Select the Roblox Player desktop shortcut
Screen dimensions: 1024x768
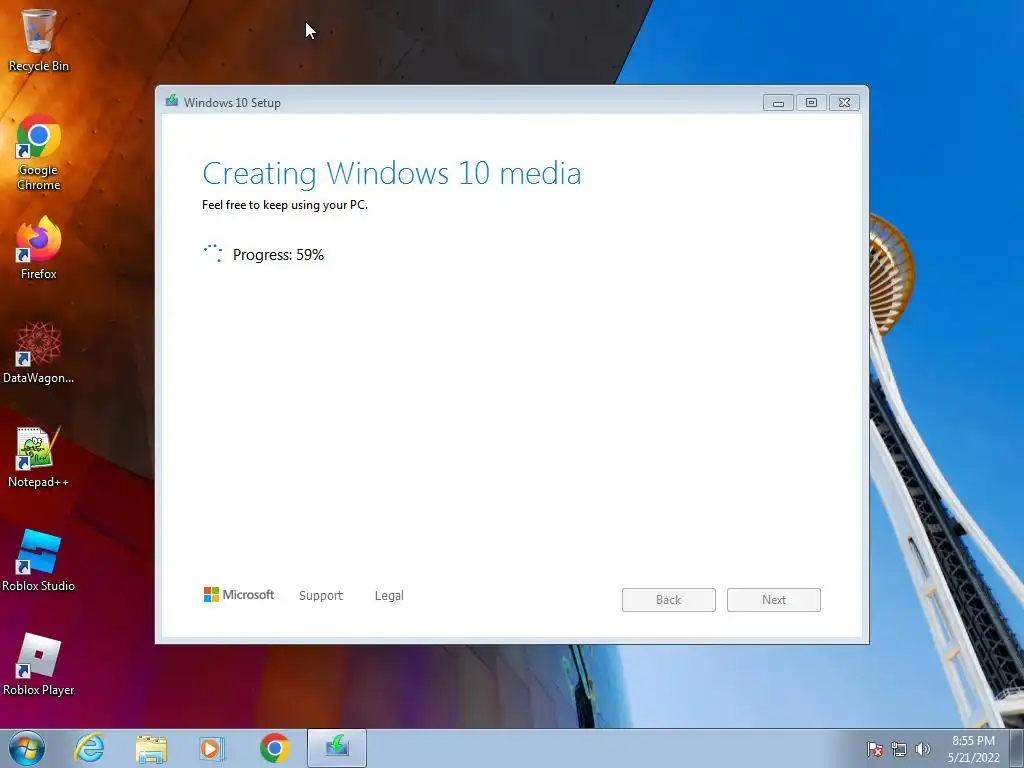pyautogui.click(x=39, y=665)
